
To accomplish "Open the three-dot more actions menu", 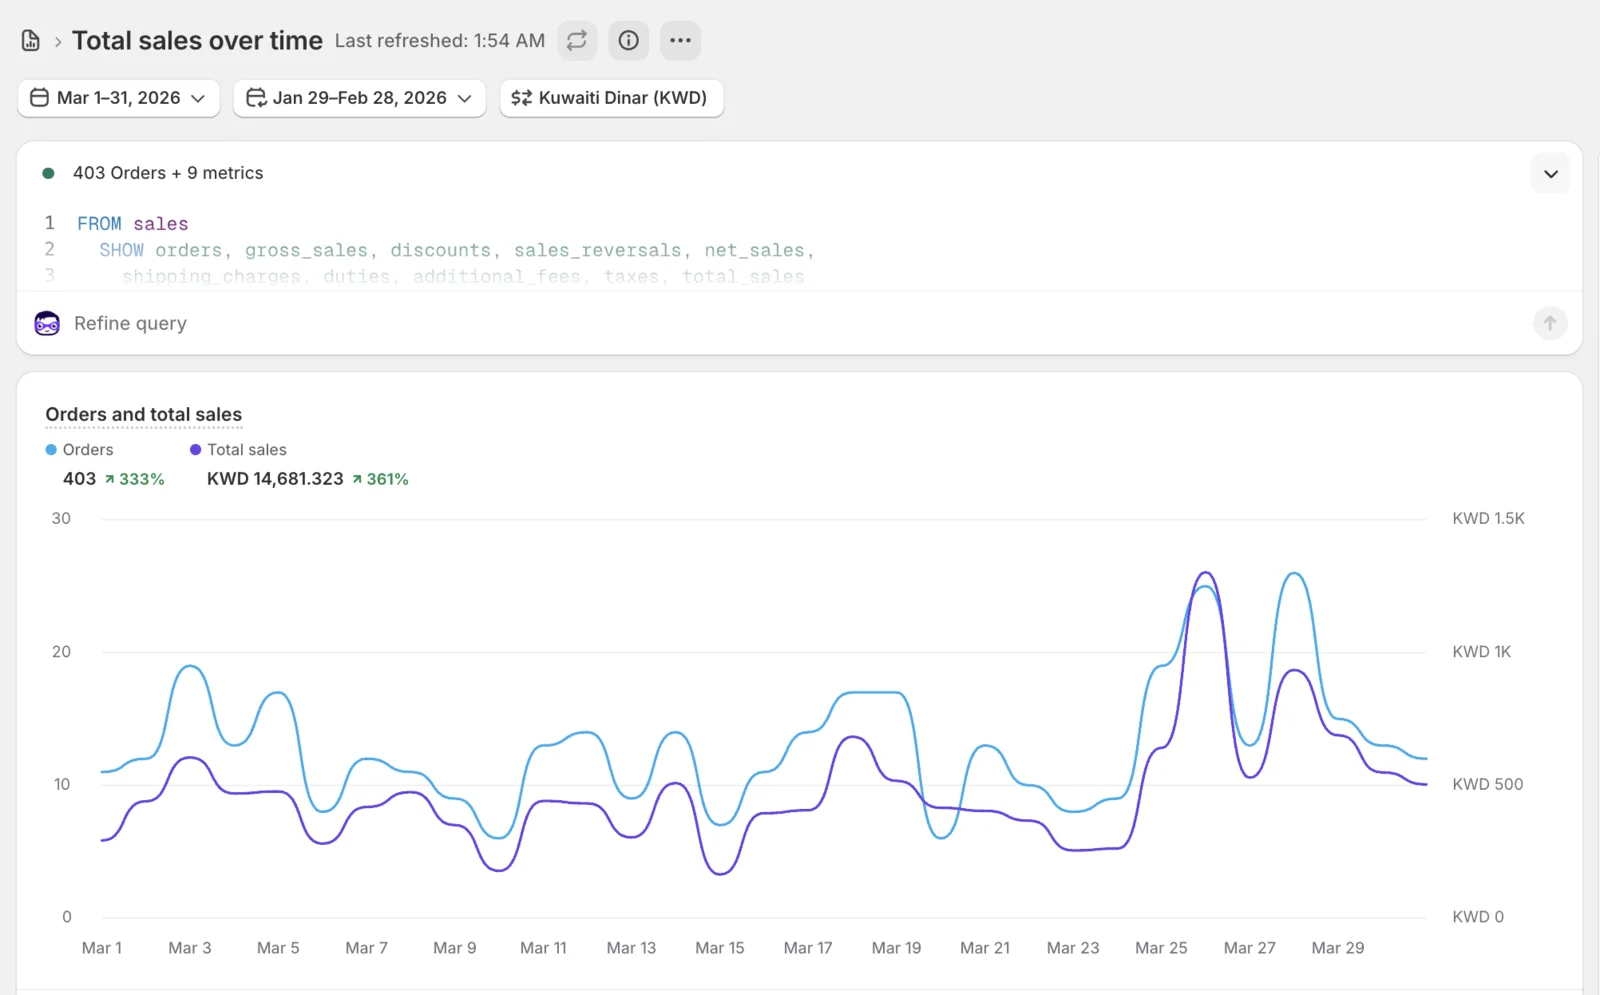I will [681, 41].
